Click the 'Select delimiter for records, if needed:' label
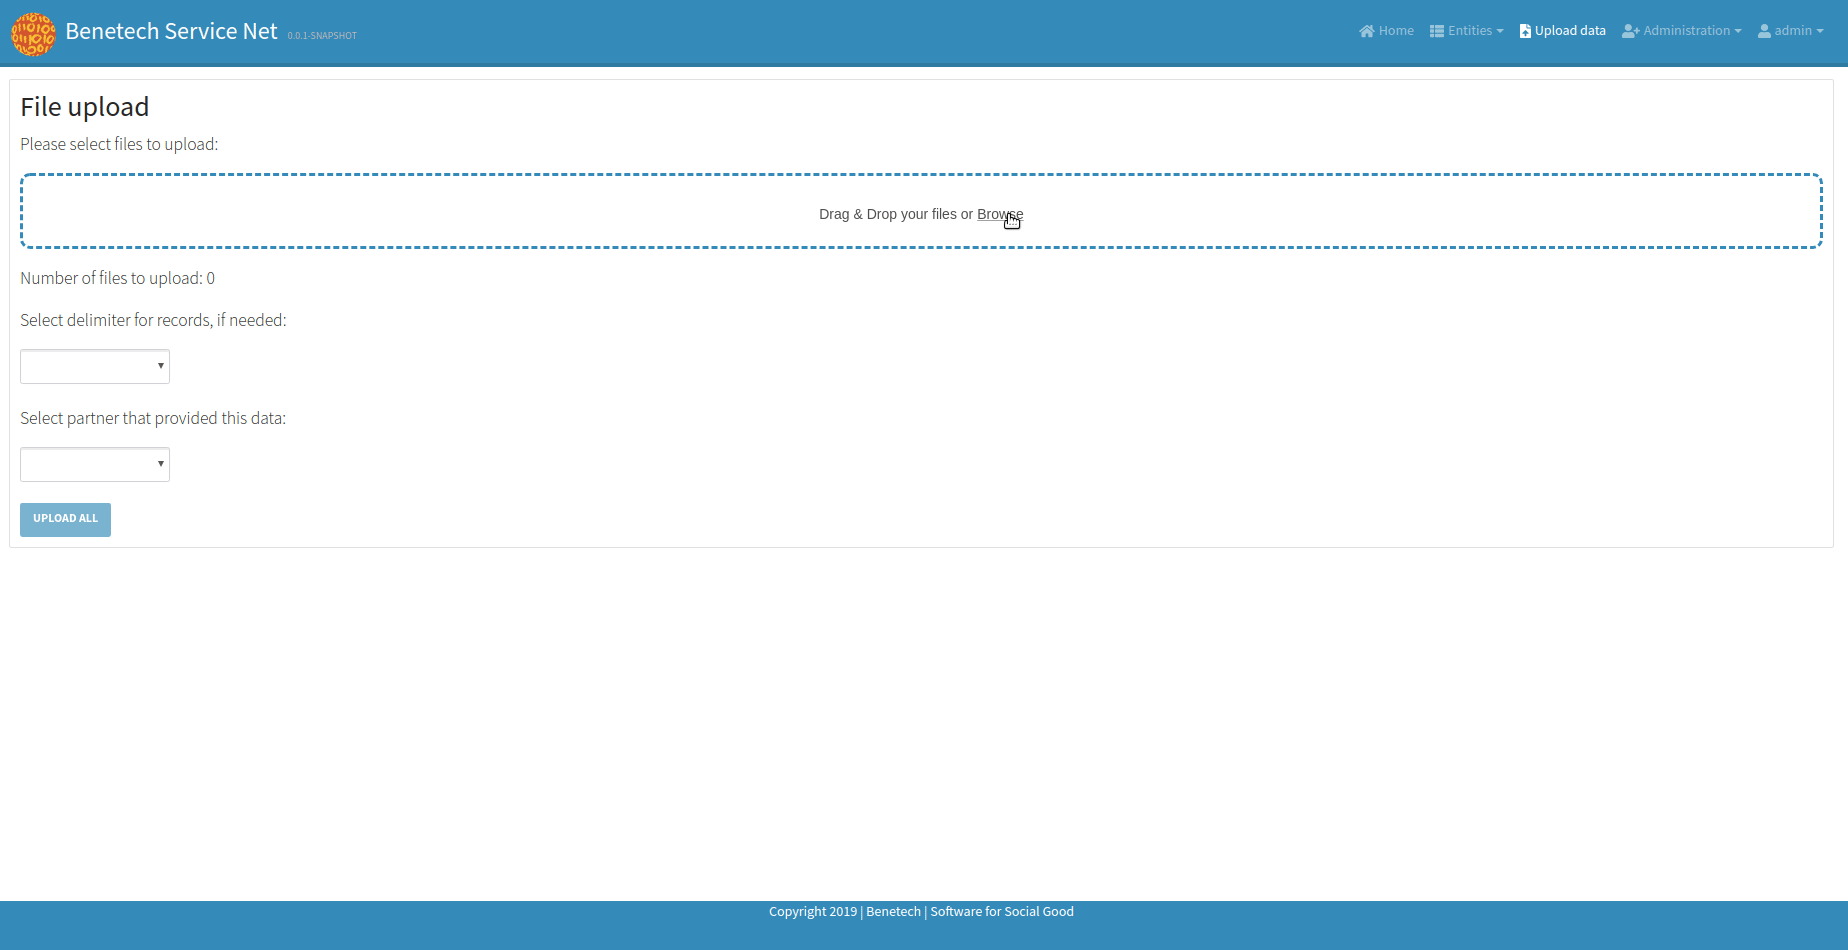The height and width of the screenshot is (950, 1848). pos(153,320)
